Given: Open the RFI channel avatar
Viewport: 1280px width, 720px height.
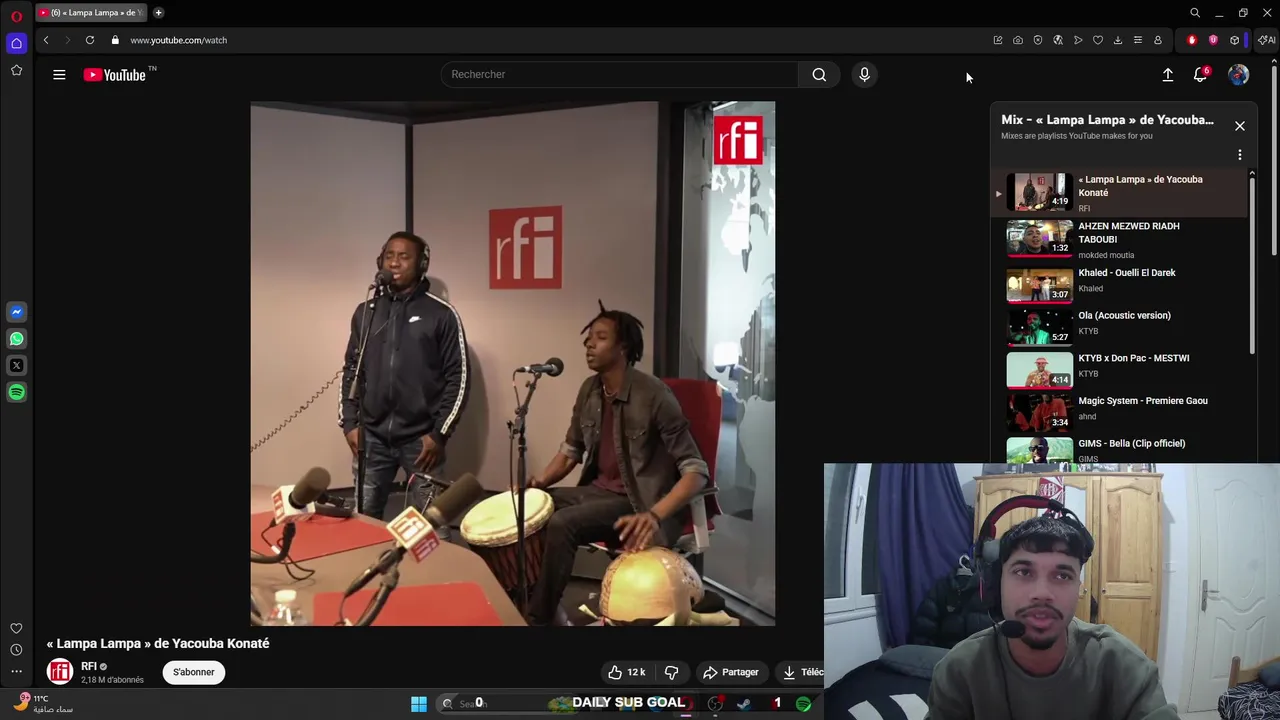Looking at the screenshot, I should (60, 672).
